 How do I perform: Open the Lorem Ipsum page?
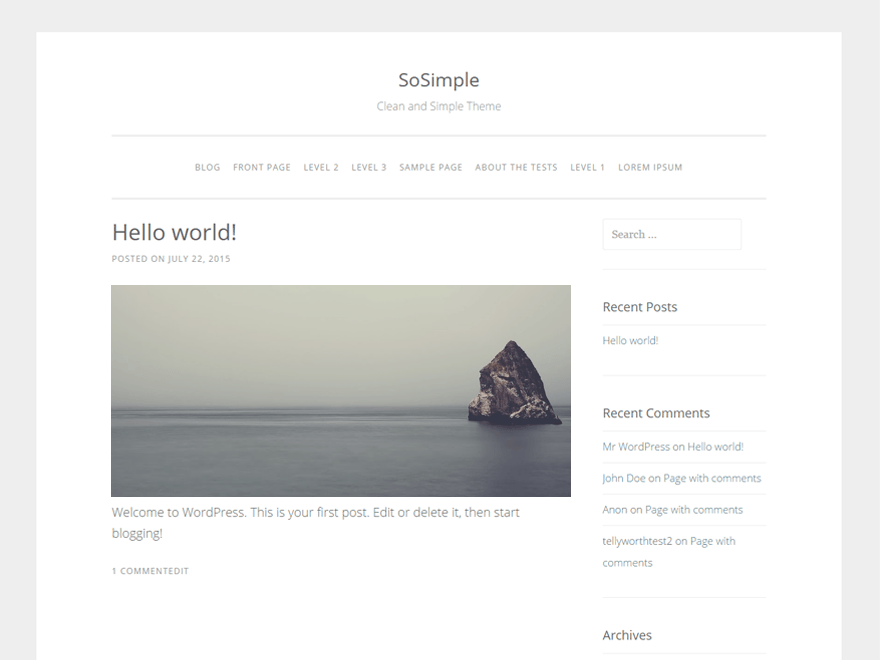650,167
